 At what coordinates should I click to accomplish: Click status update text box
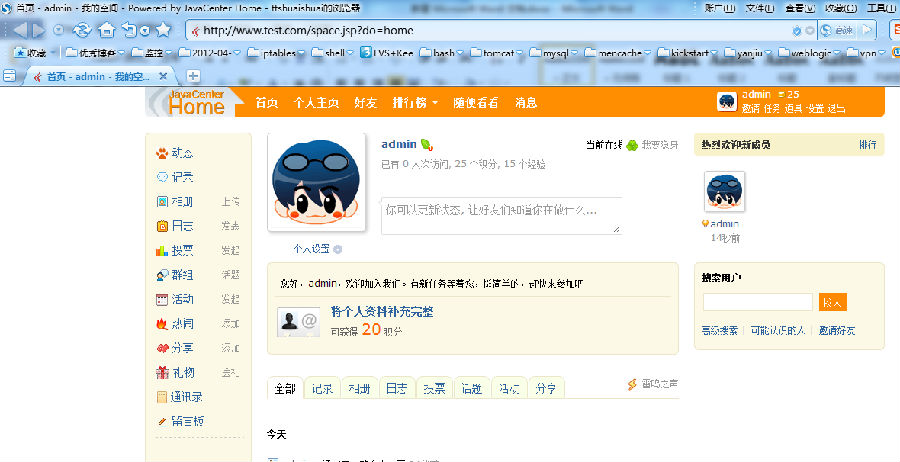[502, 216]
